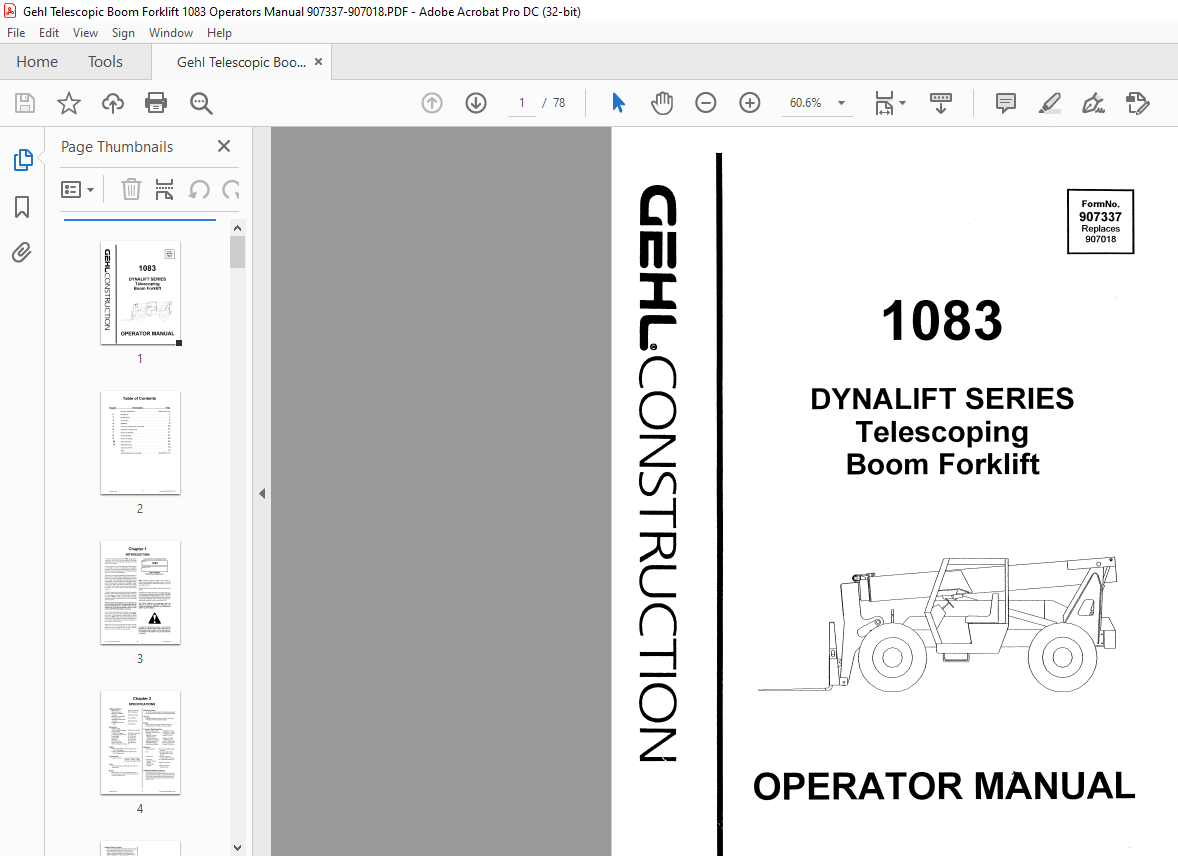Upload file to Document Cloud
Viewport: 1178px width, 856px height.
(x=113, y=103)
